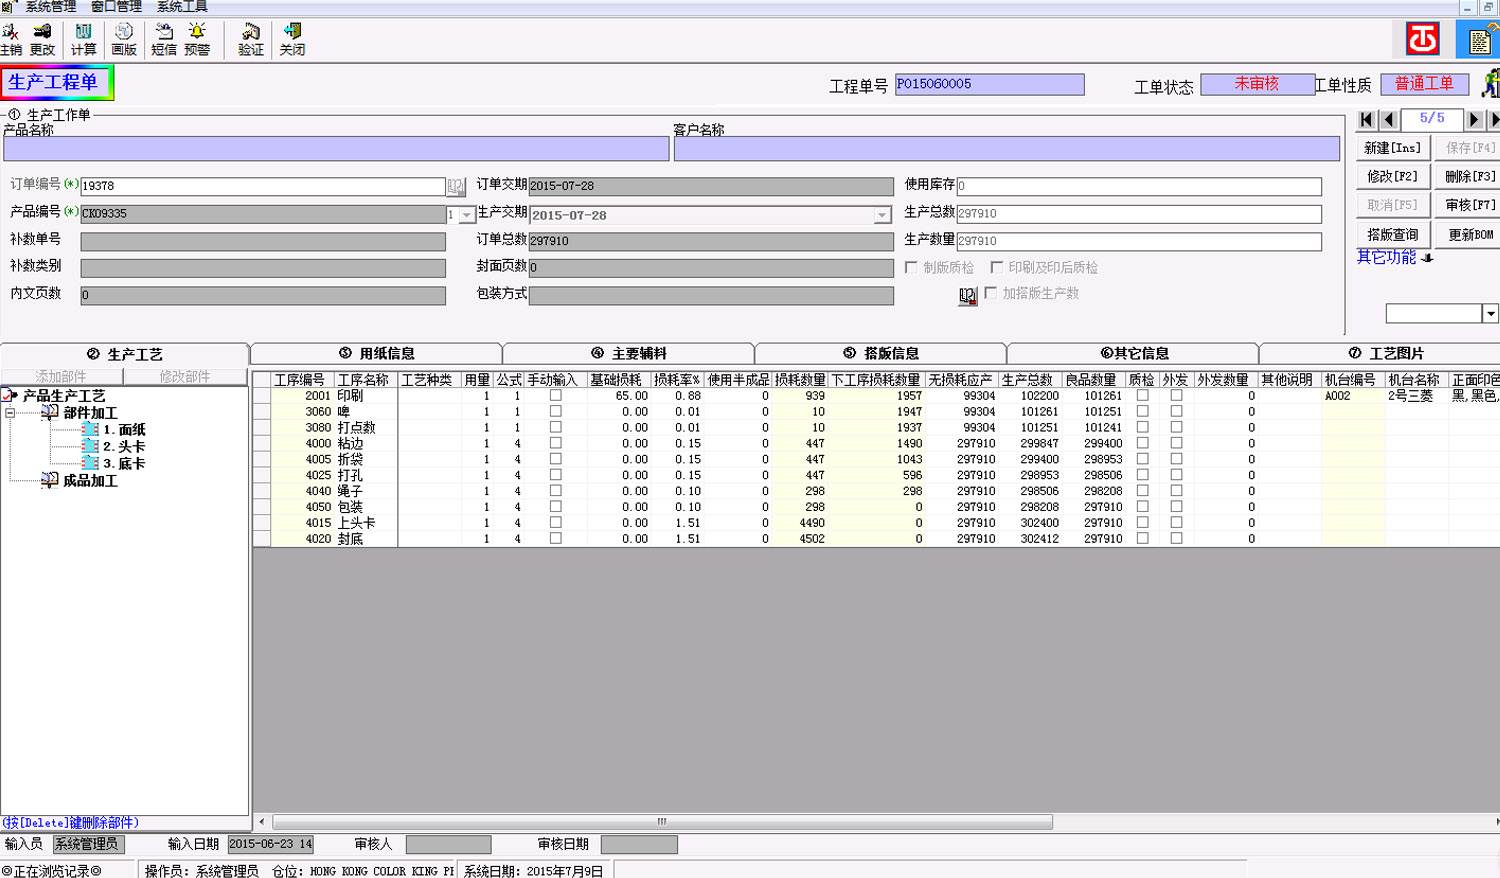Select the 成品加工 tree item
The image size is (1500, 878).
tap(90, 481)
